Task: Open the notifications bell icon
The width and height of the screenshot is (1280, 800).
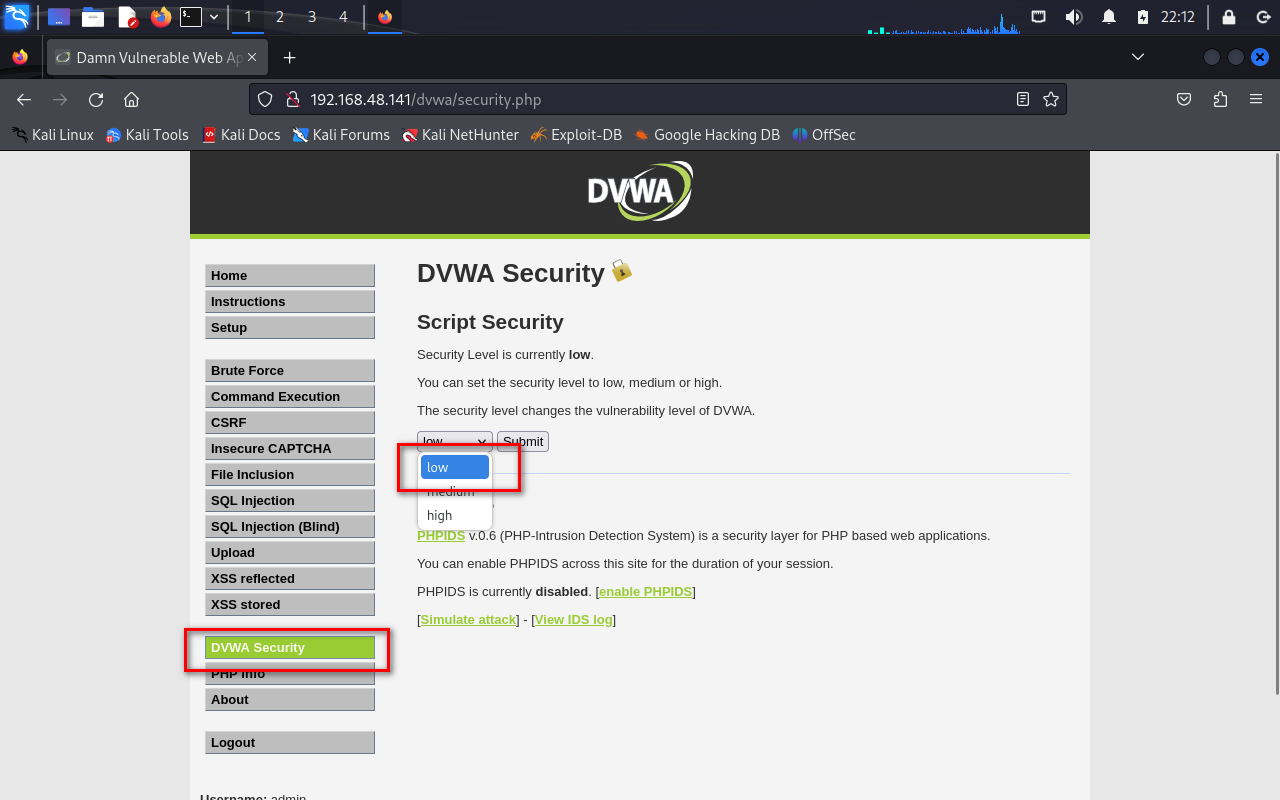Action: coord(1109,17)
